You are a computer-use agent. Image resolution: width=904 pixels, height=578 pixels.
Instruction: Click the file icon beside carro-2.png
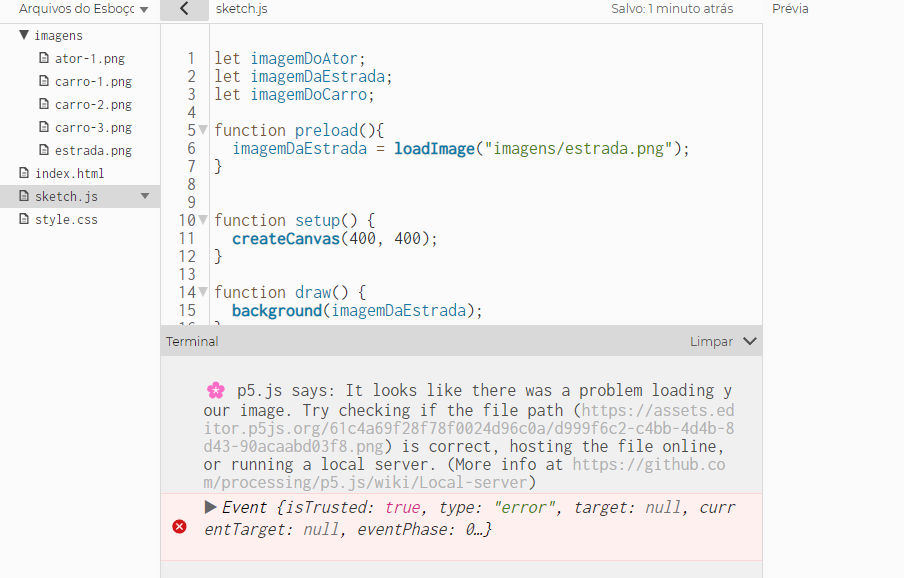coord(44,104)
